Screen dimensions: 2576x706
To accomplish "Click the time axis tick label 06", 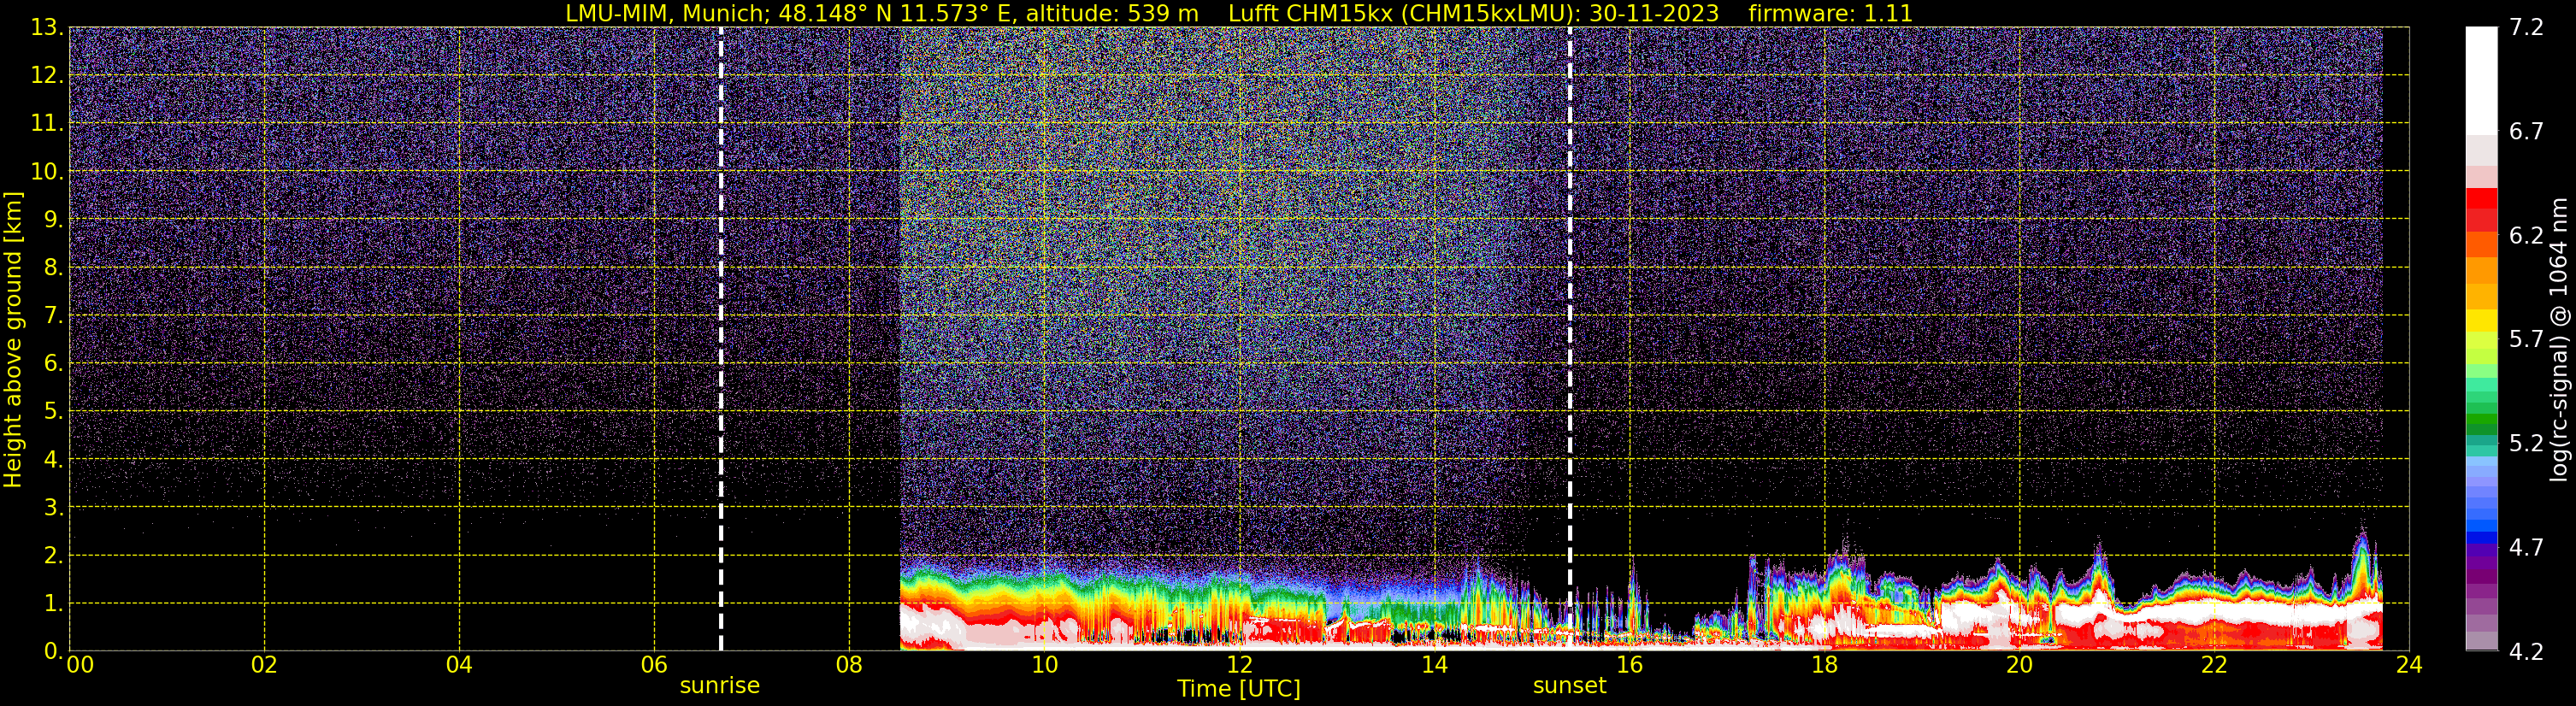I will pos(654,665).
